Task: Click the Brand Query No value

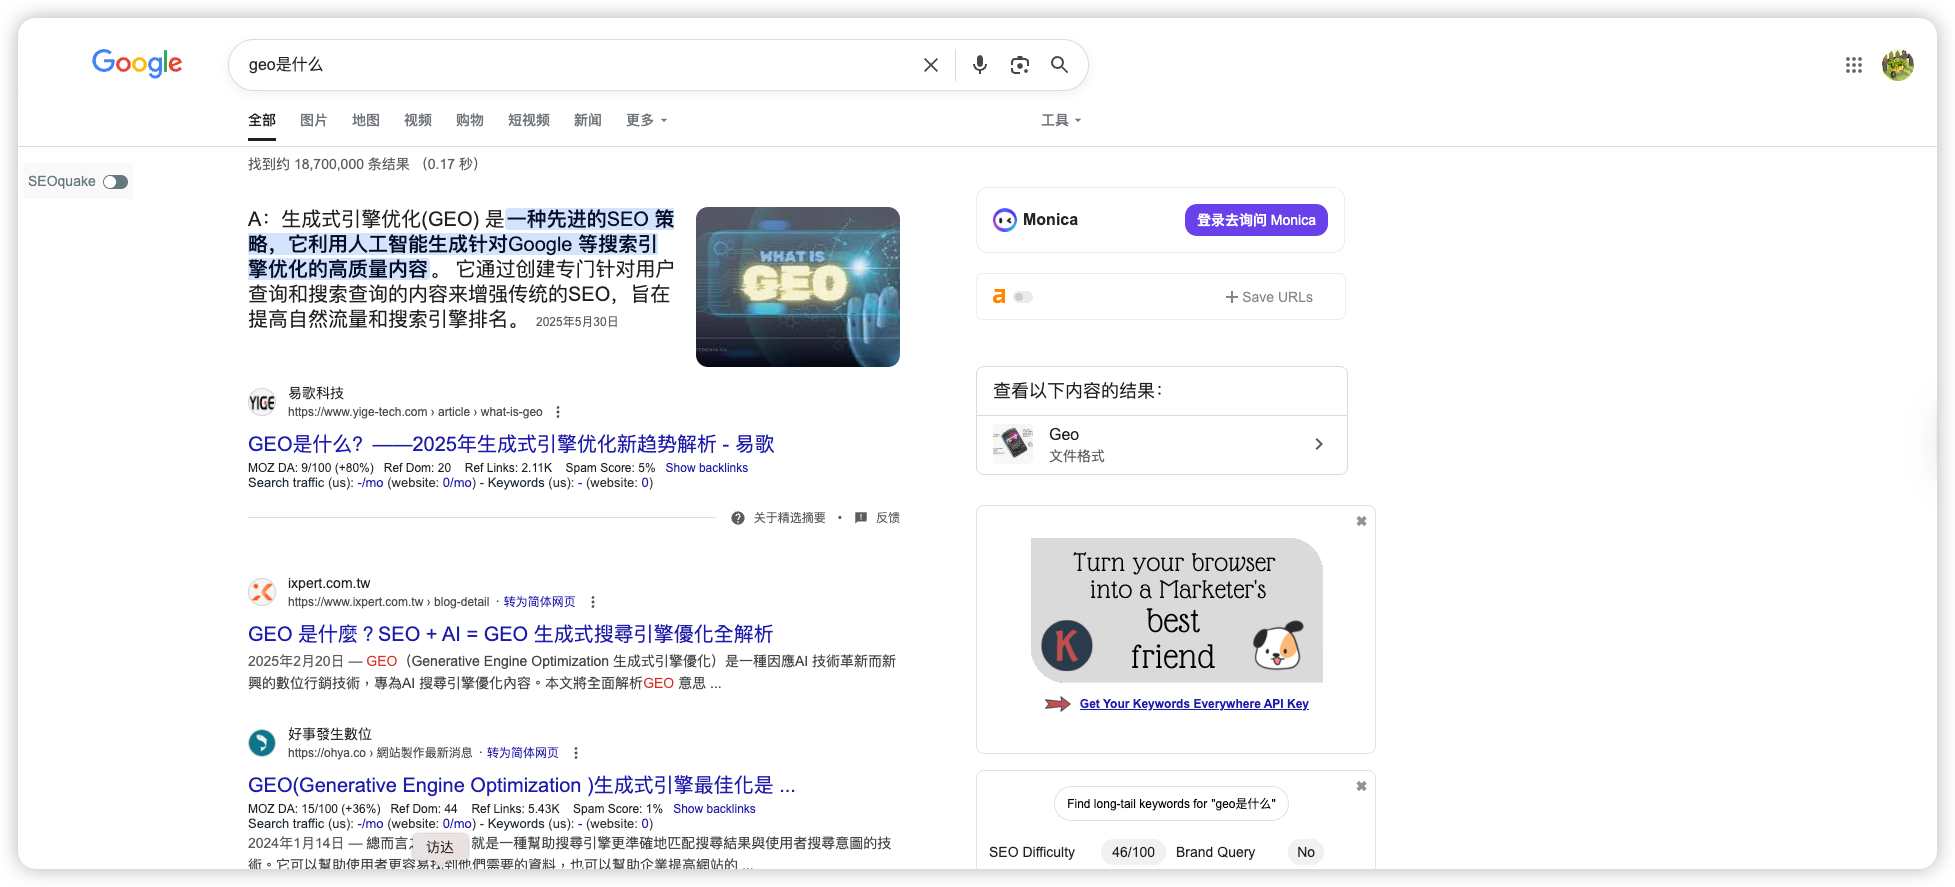Action: tap(1305, 852)
